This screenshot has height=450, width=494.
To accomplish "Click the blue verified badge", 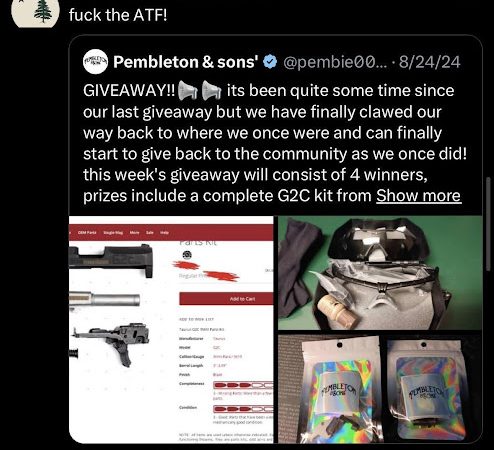I will tap(270, 62).
